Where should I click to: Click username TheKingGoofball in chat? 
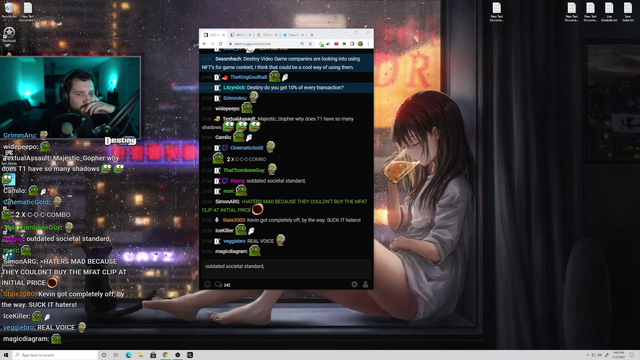[x=249, y=77]
